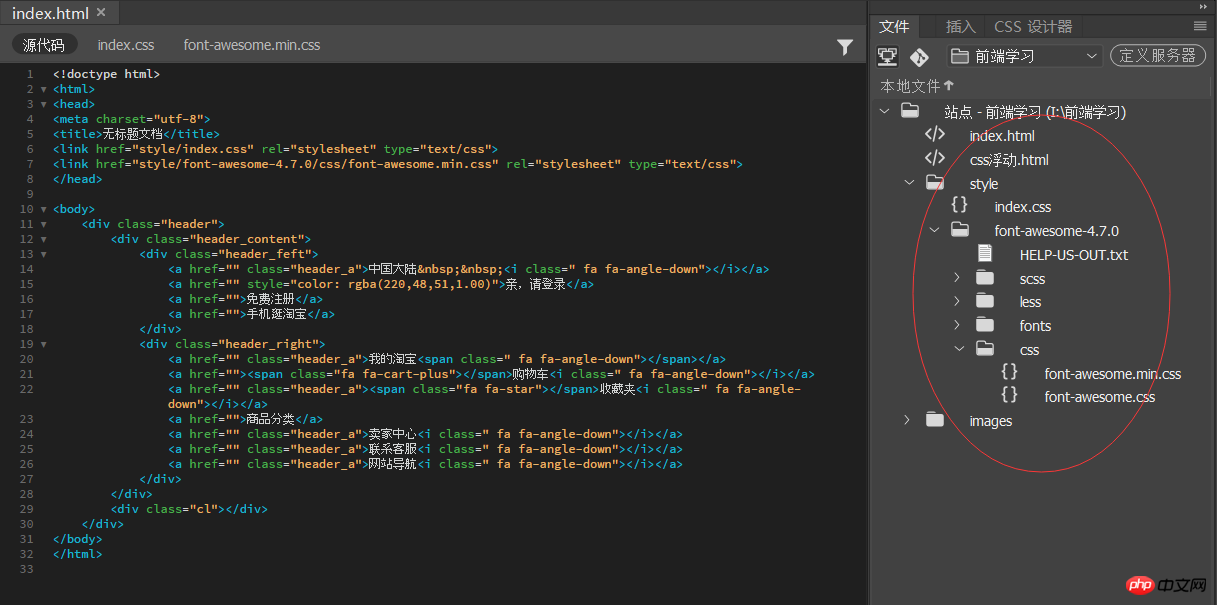Screen dimensions: 1217x605
Task: Click the index.html file code icon
Action: coord(935,135)
